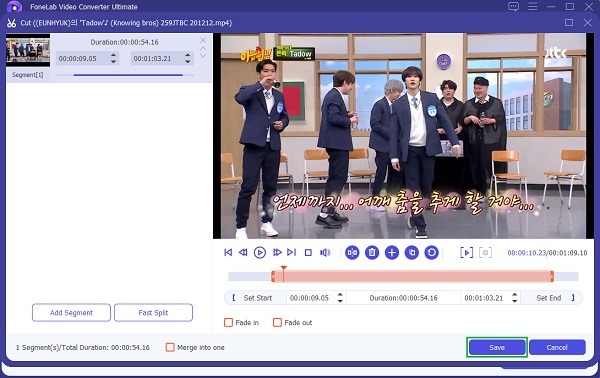This screenshot has height=378, width=600.
Task: Jump to the start of the video
Action: (228, 253)
